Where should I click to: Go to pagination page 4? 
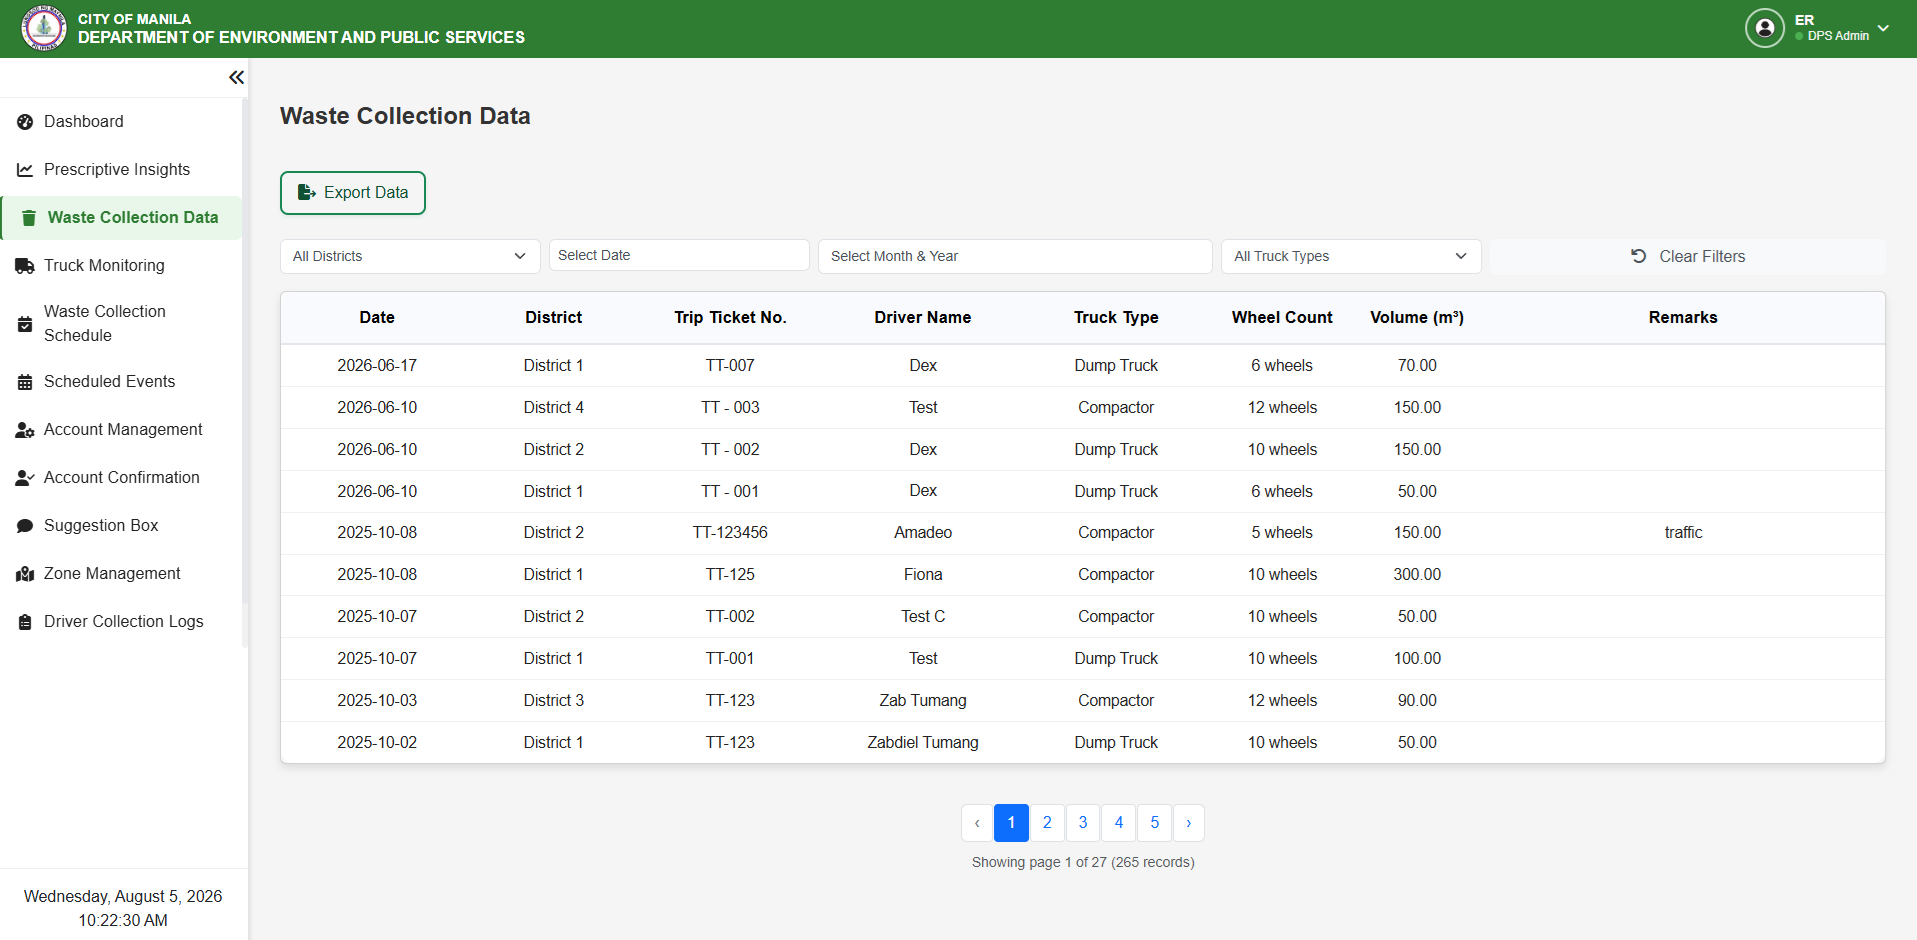[x=1119, y=823]
